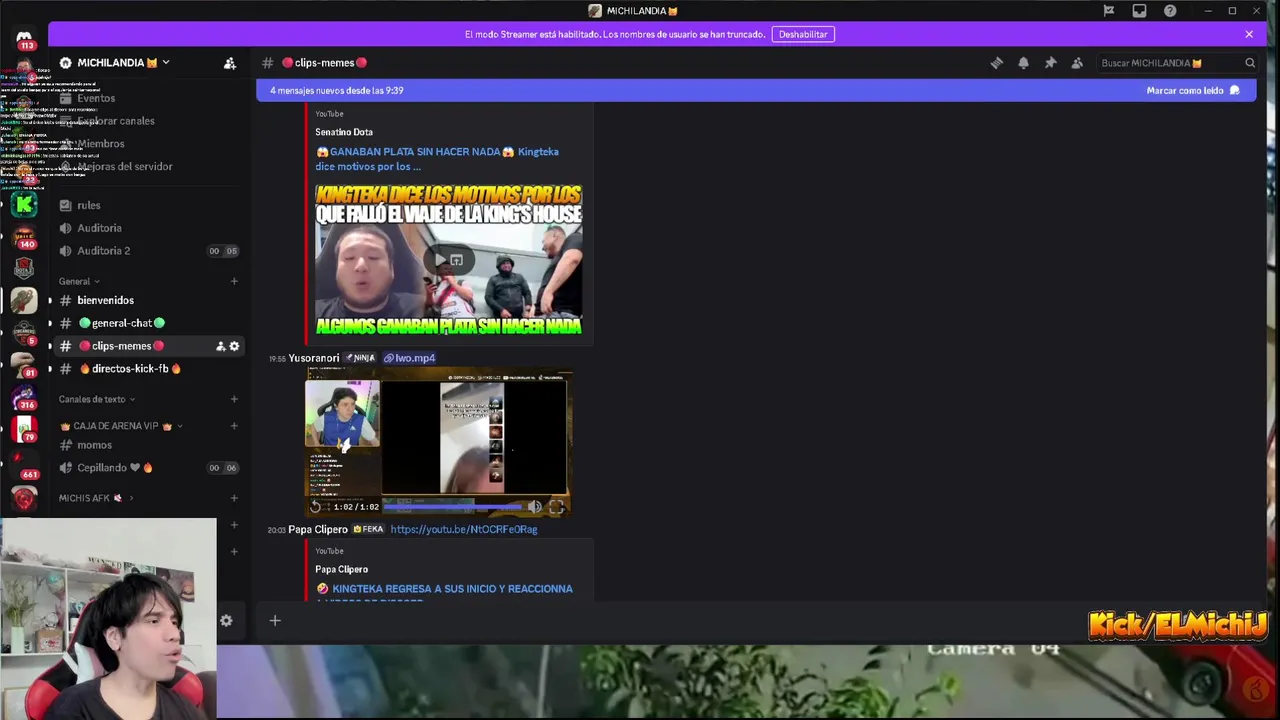
Task: Open the lwo.mp4 file link
Action: tap(409, 358)
